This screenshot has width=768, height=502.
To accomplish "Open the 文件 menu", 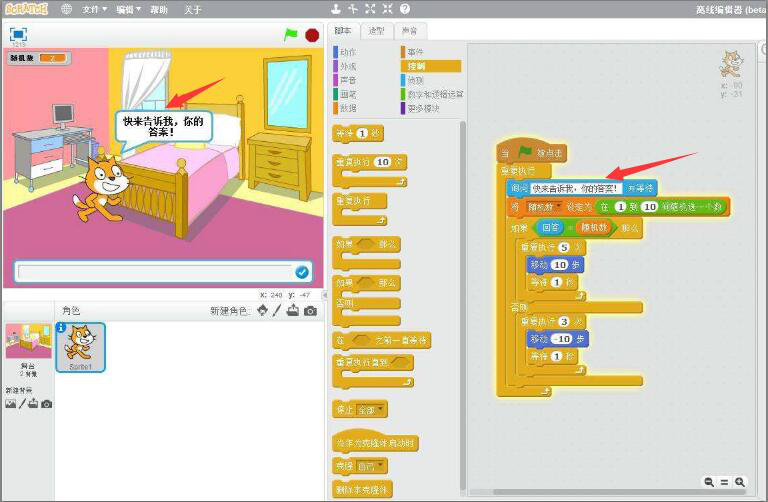I will [x=94, y=9].
